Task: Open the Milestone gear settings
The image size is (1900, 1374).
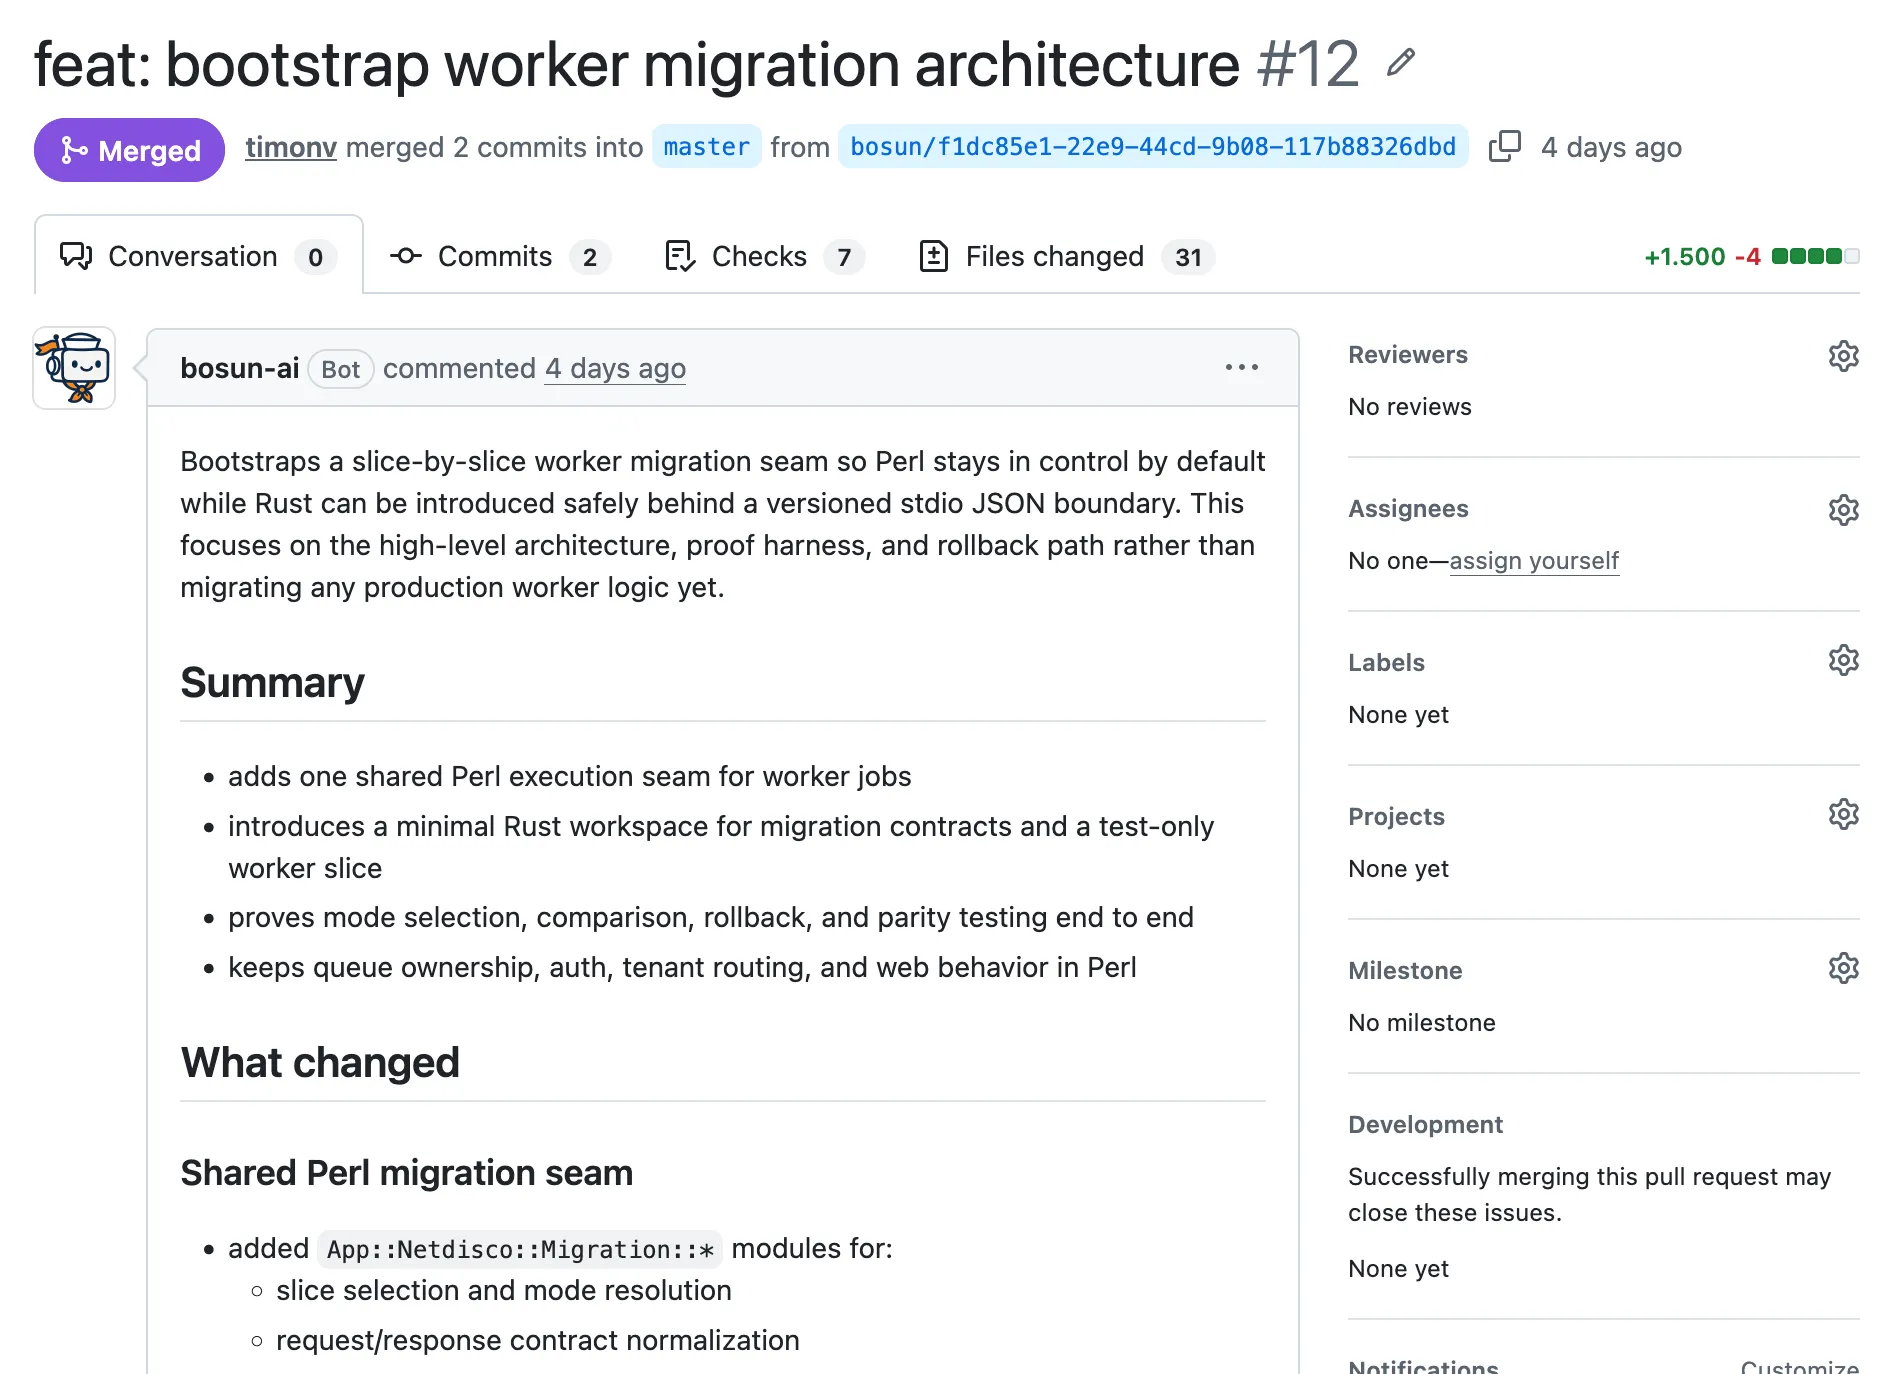Action: (x=1843, y=968)
